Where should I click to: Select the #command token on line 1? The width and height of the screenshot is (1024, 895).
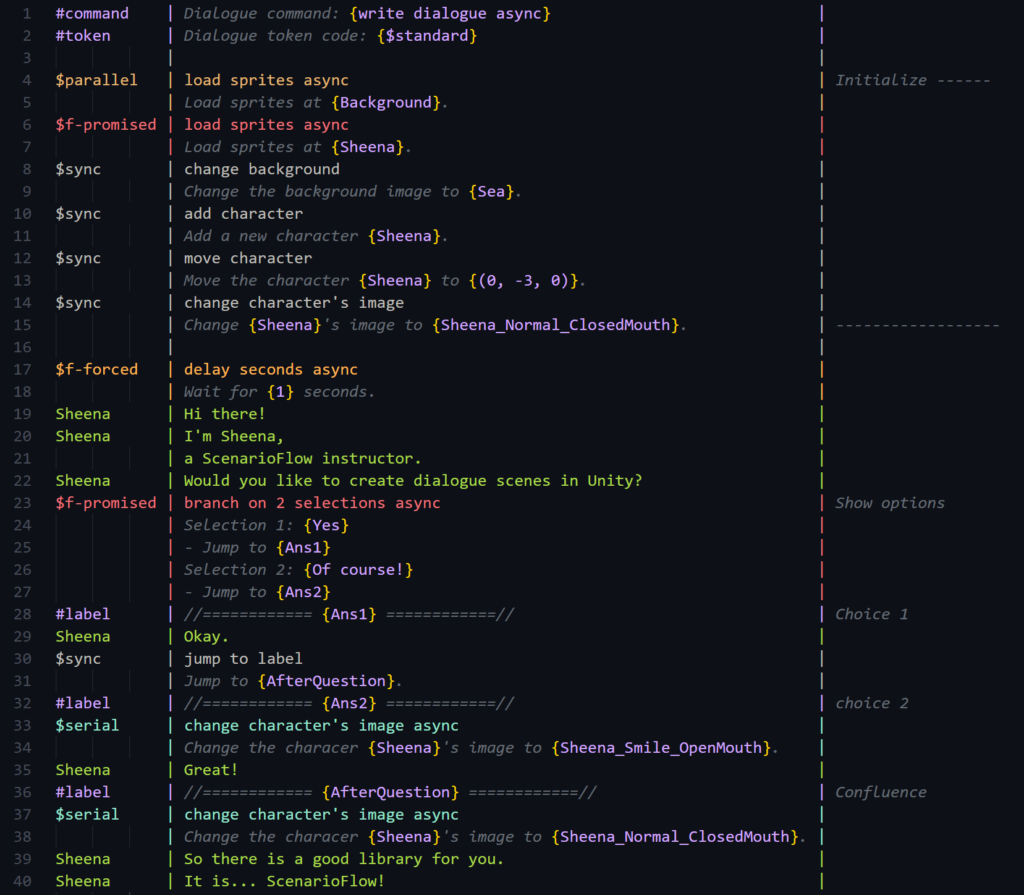92,13
